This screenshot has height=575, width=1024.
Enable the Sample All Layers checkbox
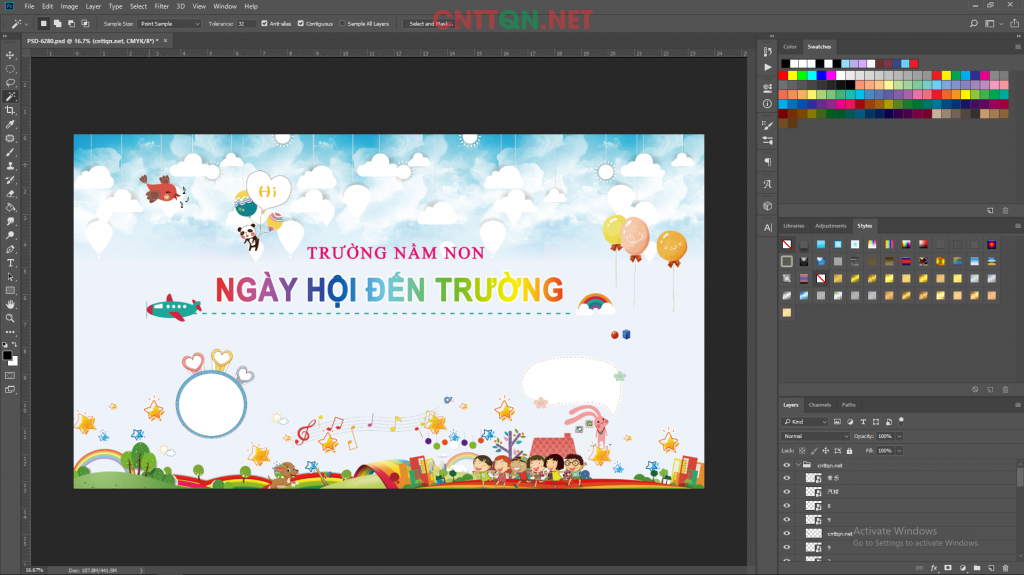343,23
